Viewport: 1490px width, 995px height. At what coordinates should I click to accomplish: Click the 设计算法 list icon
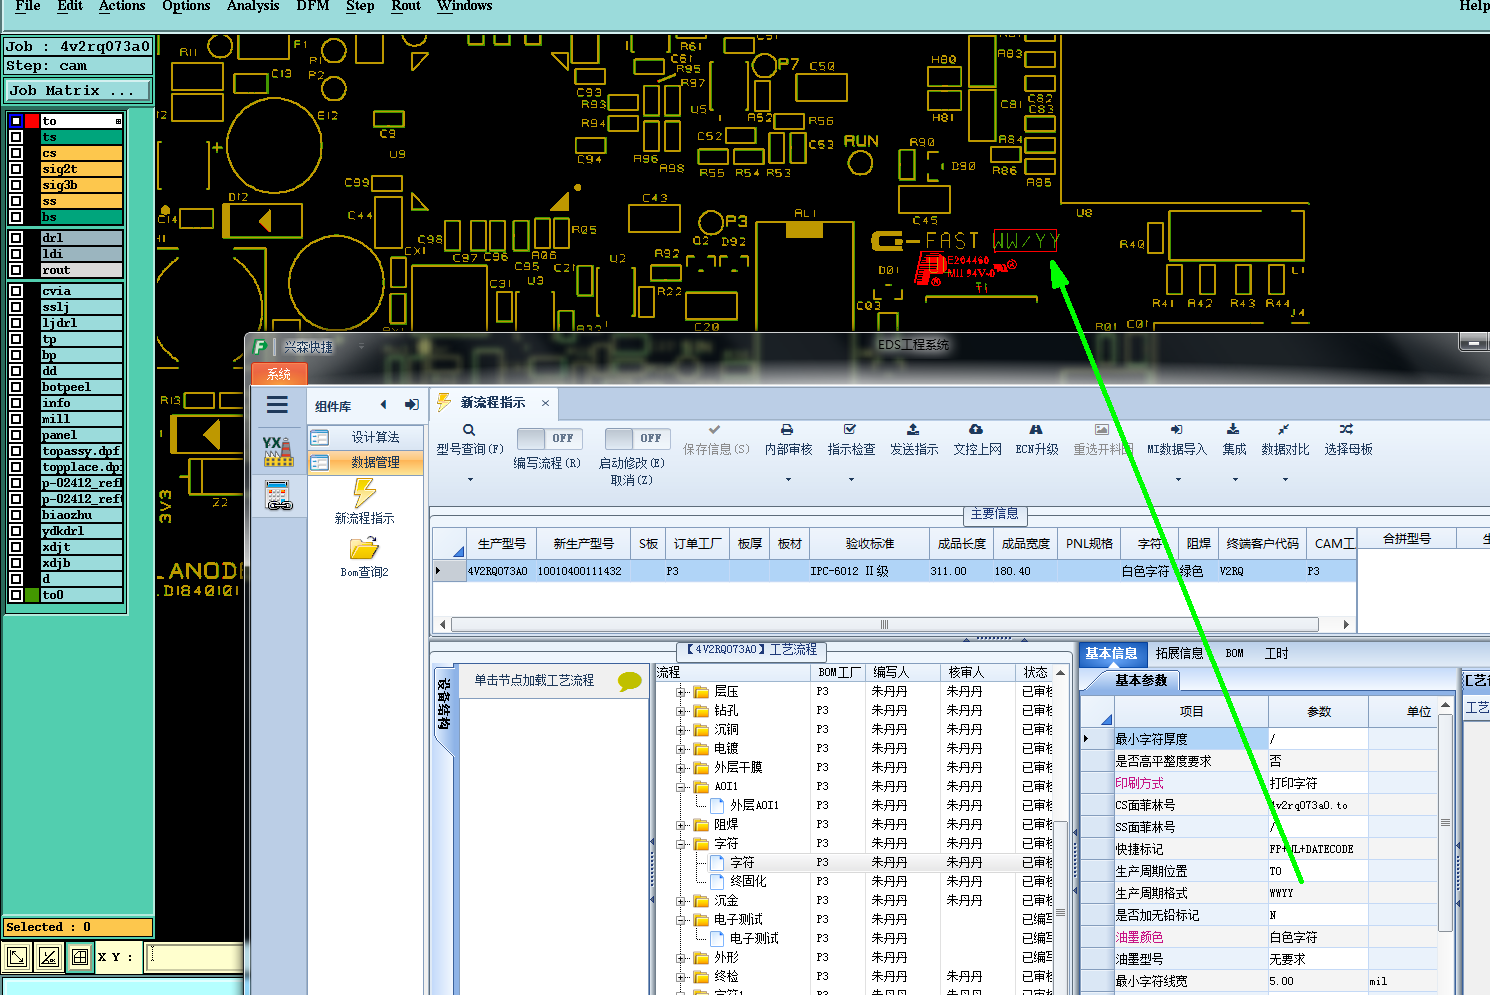(x=320, y=438)
